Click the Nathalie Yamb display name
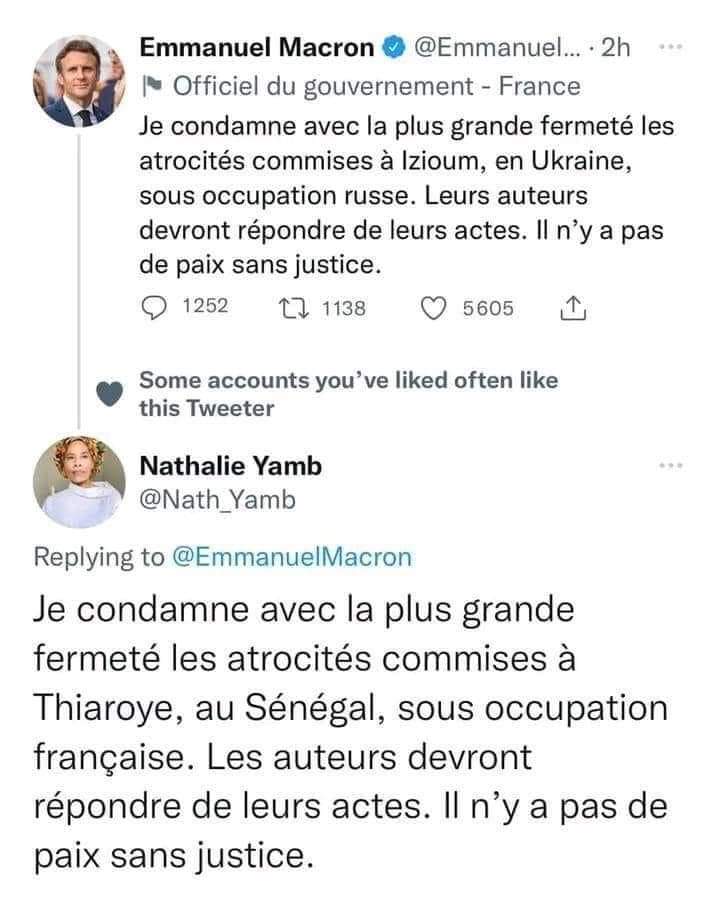The height and width of the screenshot is (901, 720). (230, 466)
